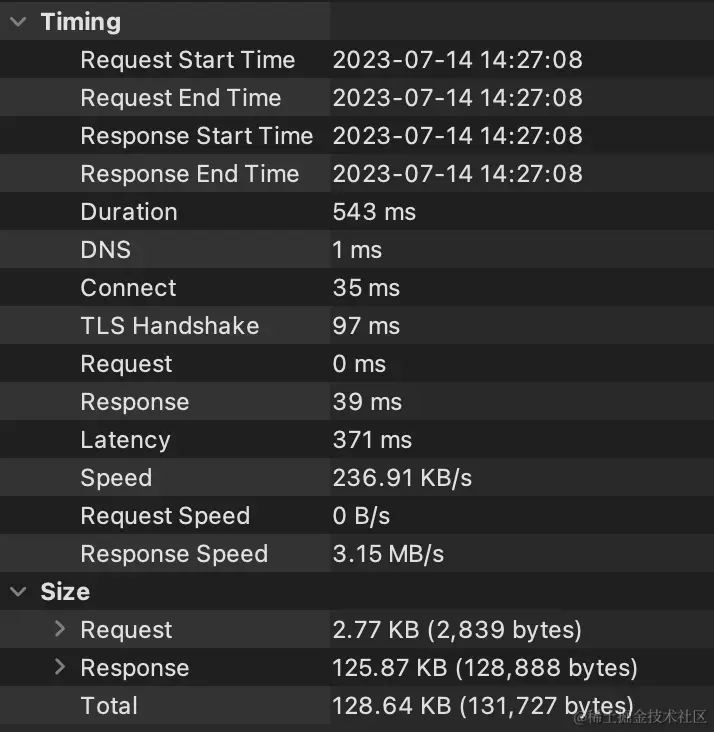Select the 3.15 MB/s Response Speed value

(388, 554)
